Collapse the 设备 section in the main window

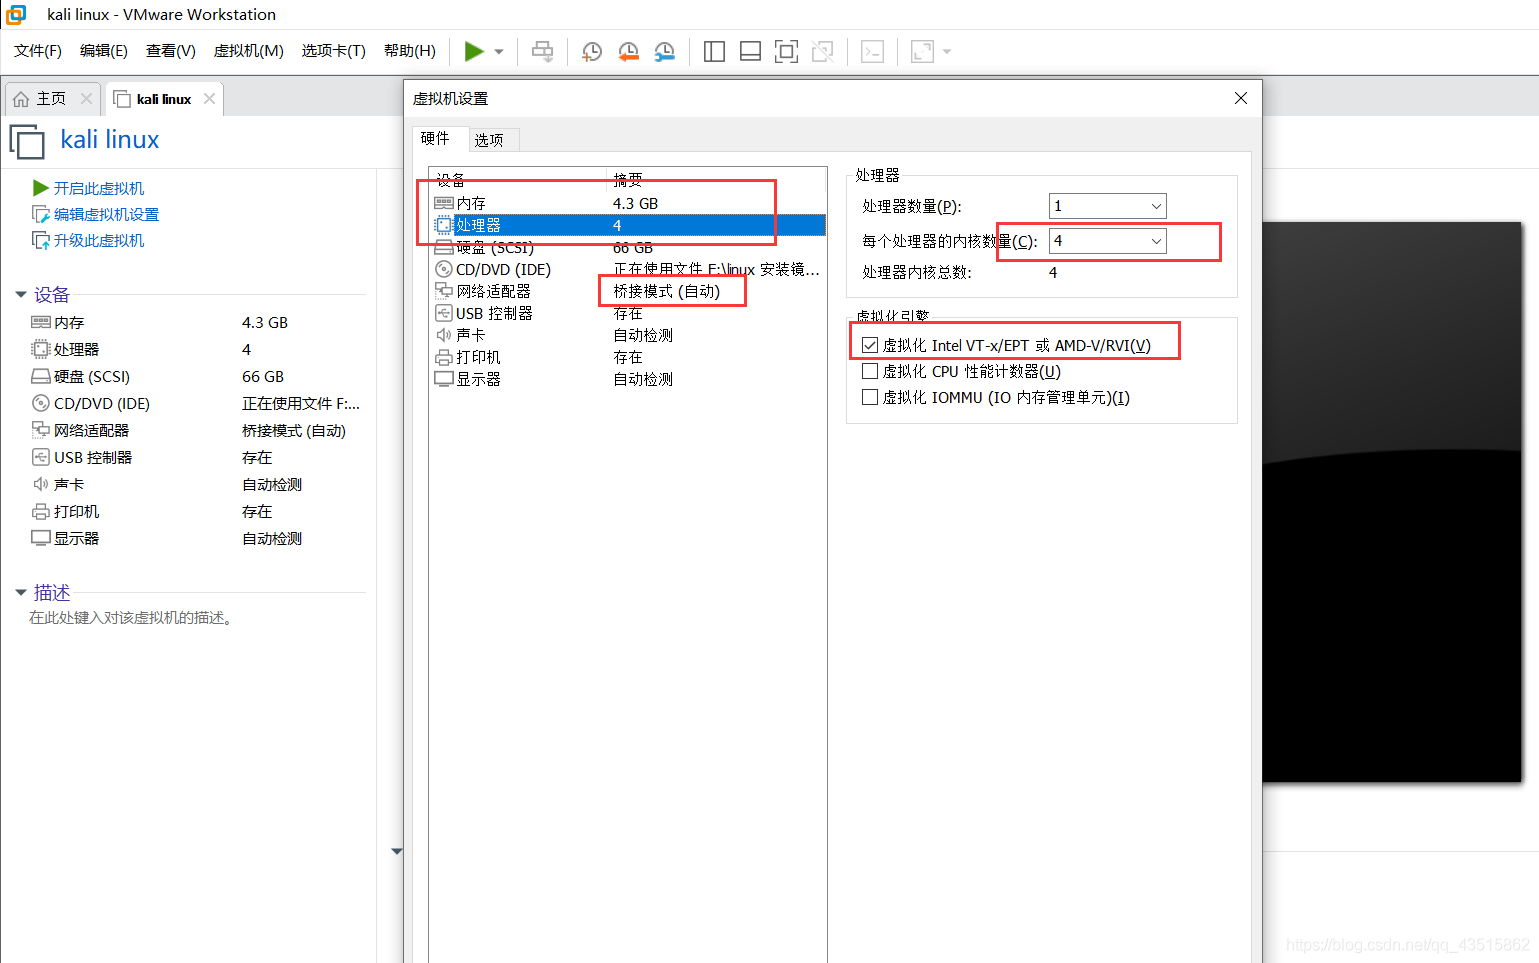click(x=21, y=294)
